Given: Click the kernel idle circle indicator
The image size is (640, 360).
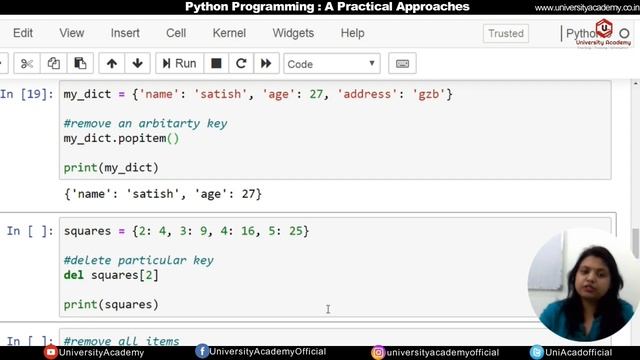Looking at the screenshot, I should click(624, 33).
